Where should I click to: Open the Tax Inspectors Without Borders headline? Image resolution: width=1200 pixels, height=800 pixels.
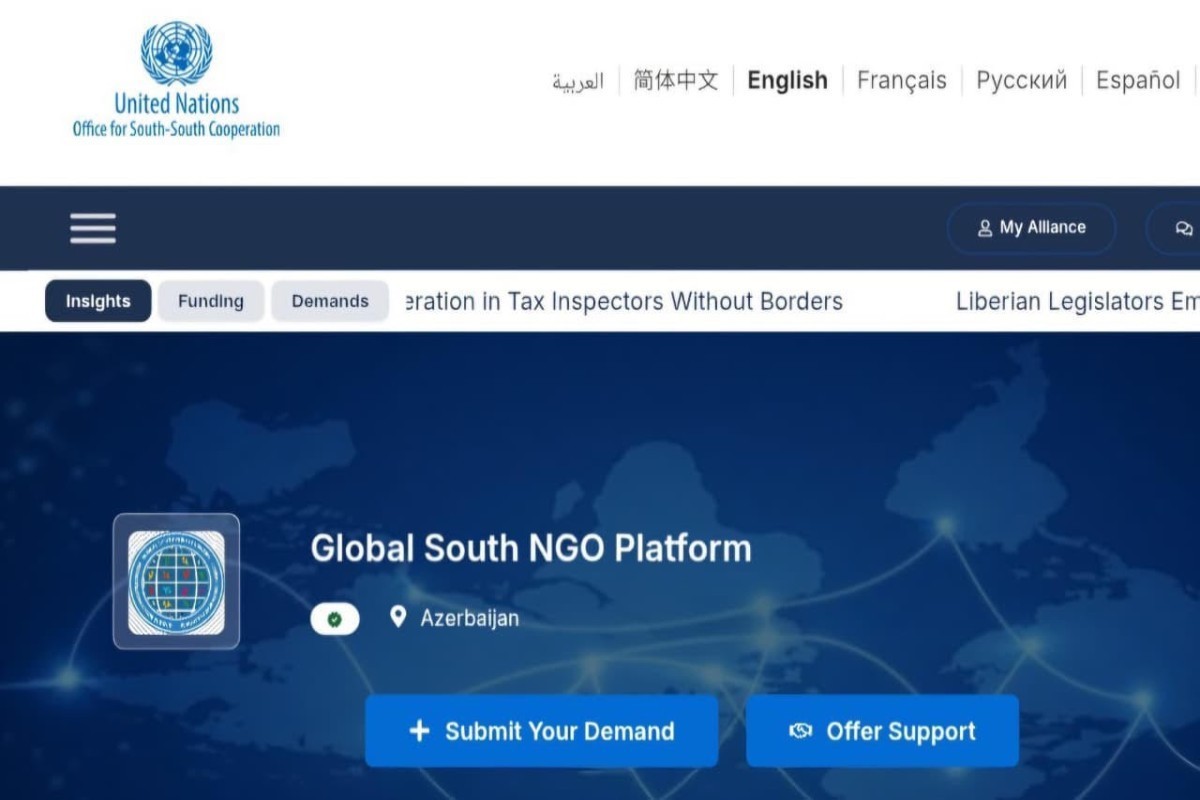click(626, 301)
